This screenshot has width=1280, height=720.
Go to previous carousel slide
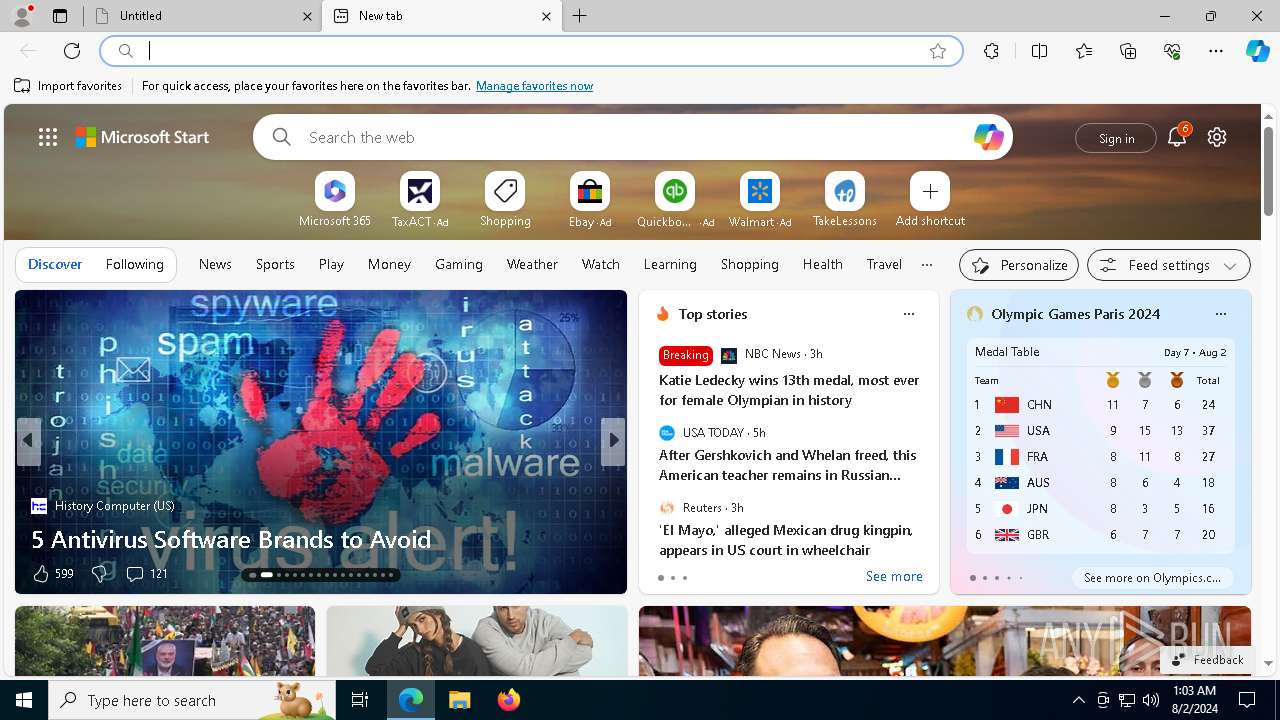pos(28,441)
